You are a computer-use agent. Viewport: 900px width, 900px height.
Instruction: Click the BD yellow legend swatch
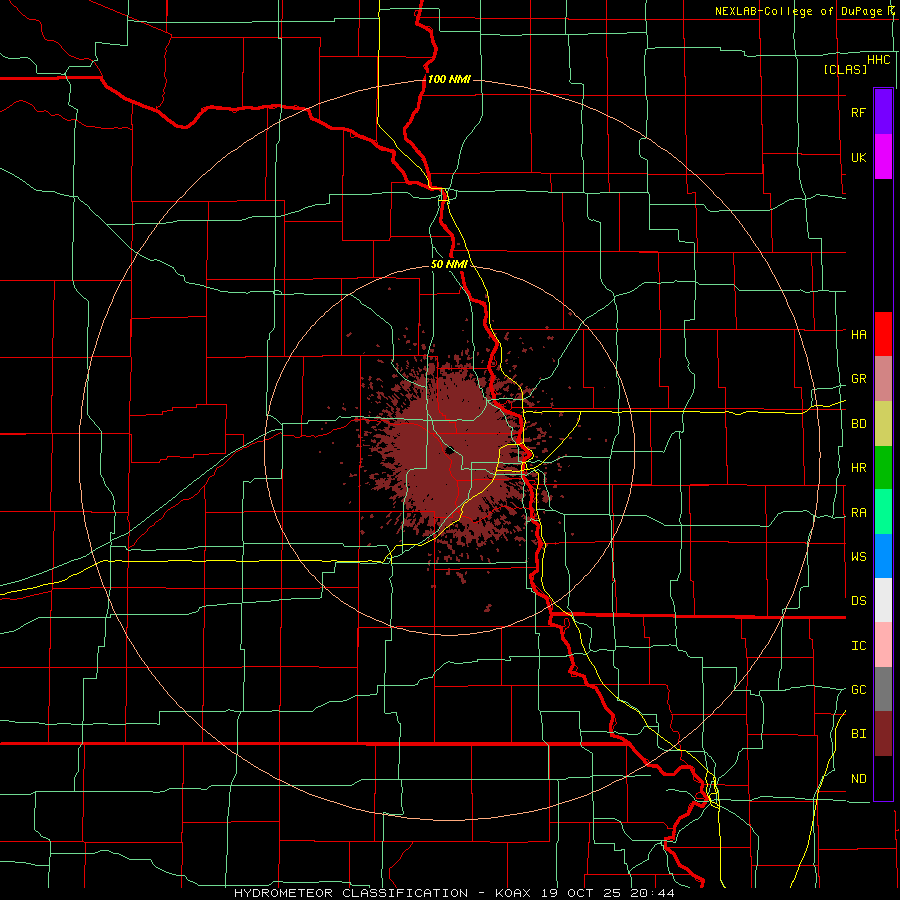pyautogui.click(x=883, y=424)
